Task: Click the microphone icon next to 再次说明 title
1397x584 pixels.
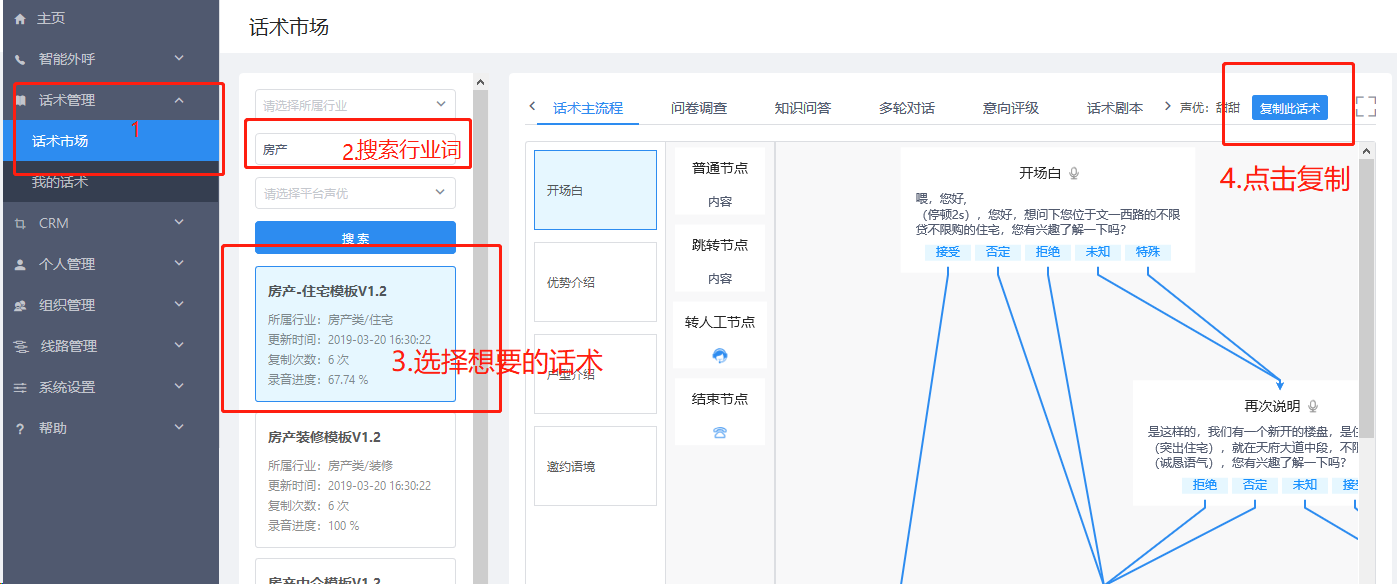Action: pyautogui.click(x=1313, y=406)
